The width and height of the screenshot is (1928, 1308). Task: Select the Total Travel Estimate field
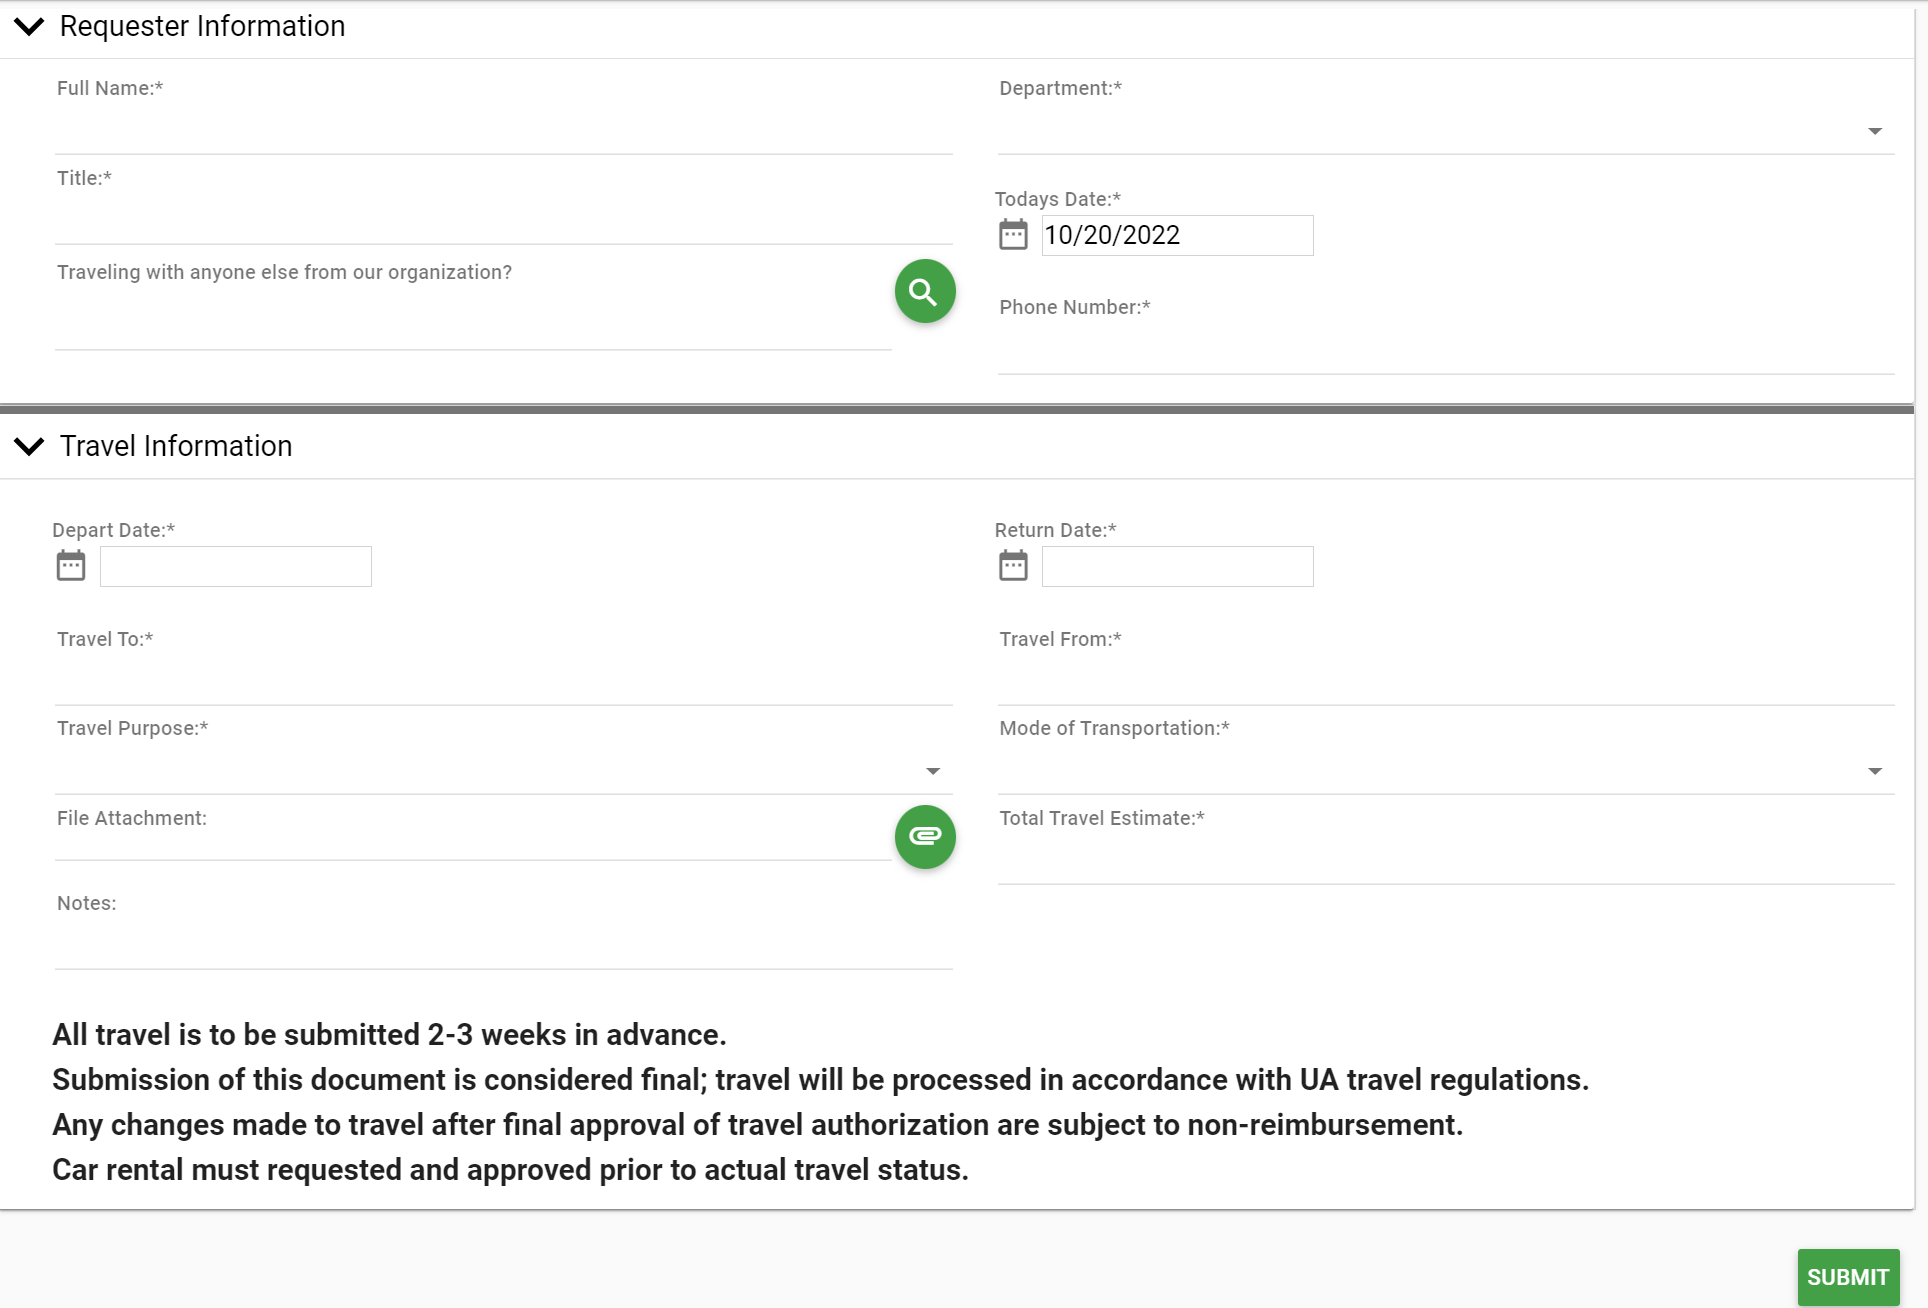(x=1445, y=861)
